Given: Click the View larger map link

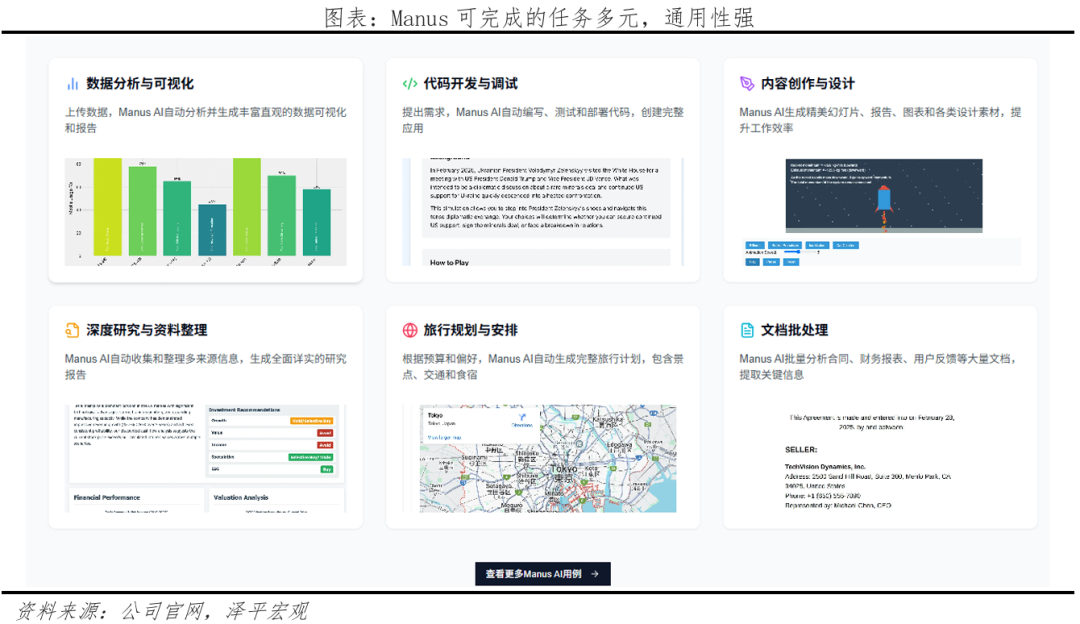Looking at the screenshot, I should pos(444,437).
